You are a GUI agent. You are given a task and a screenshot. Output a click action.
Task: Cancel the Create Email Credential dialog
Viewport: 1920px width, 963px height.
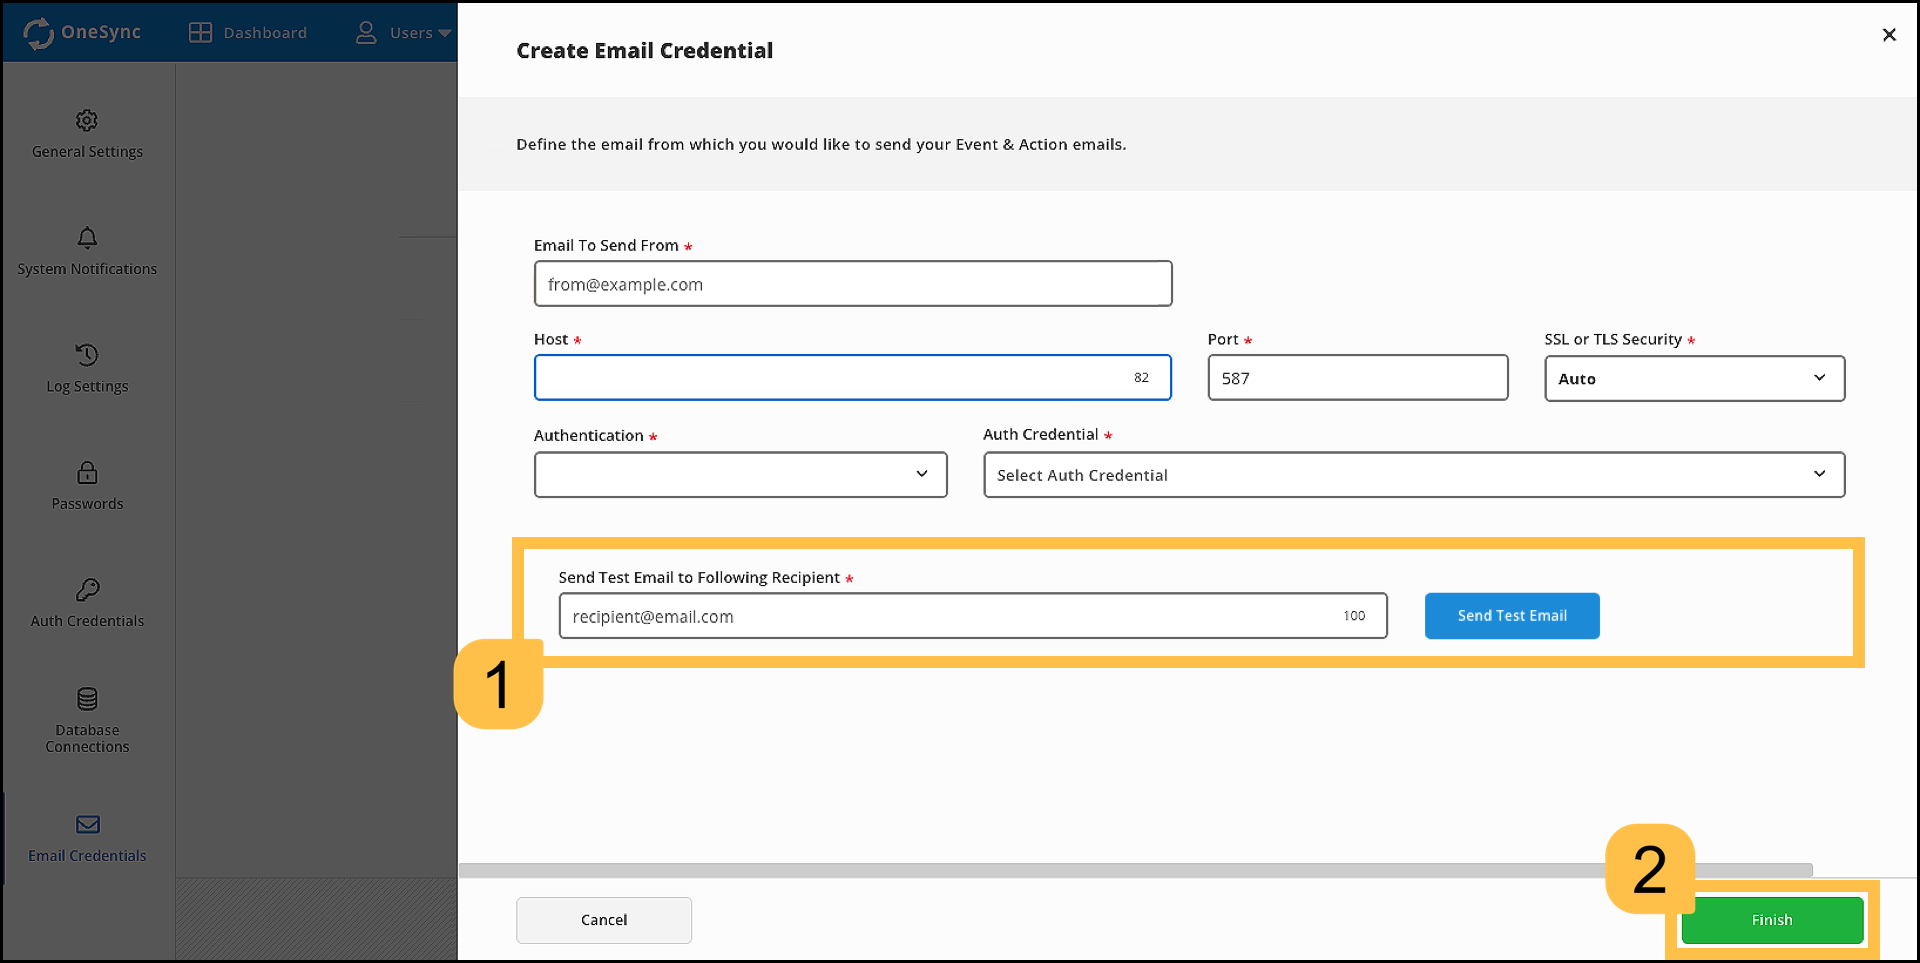603,919
